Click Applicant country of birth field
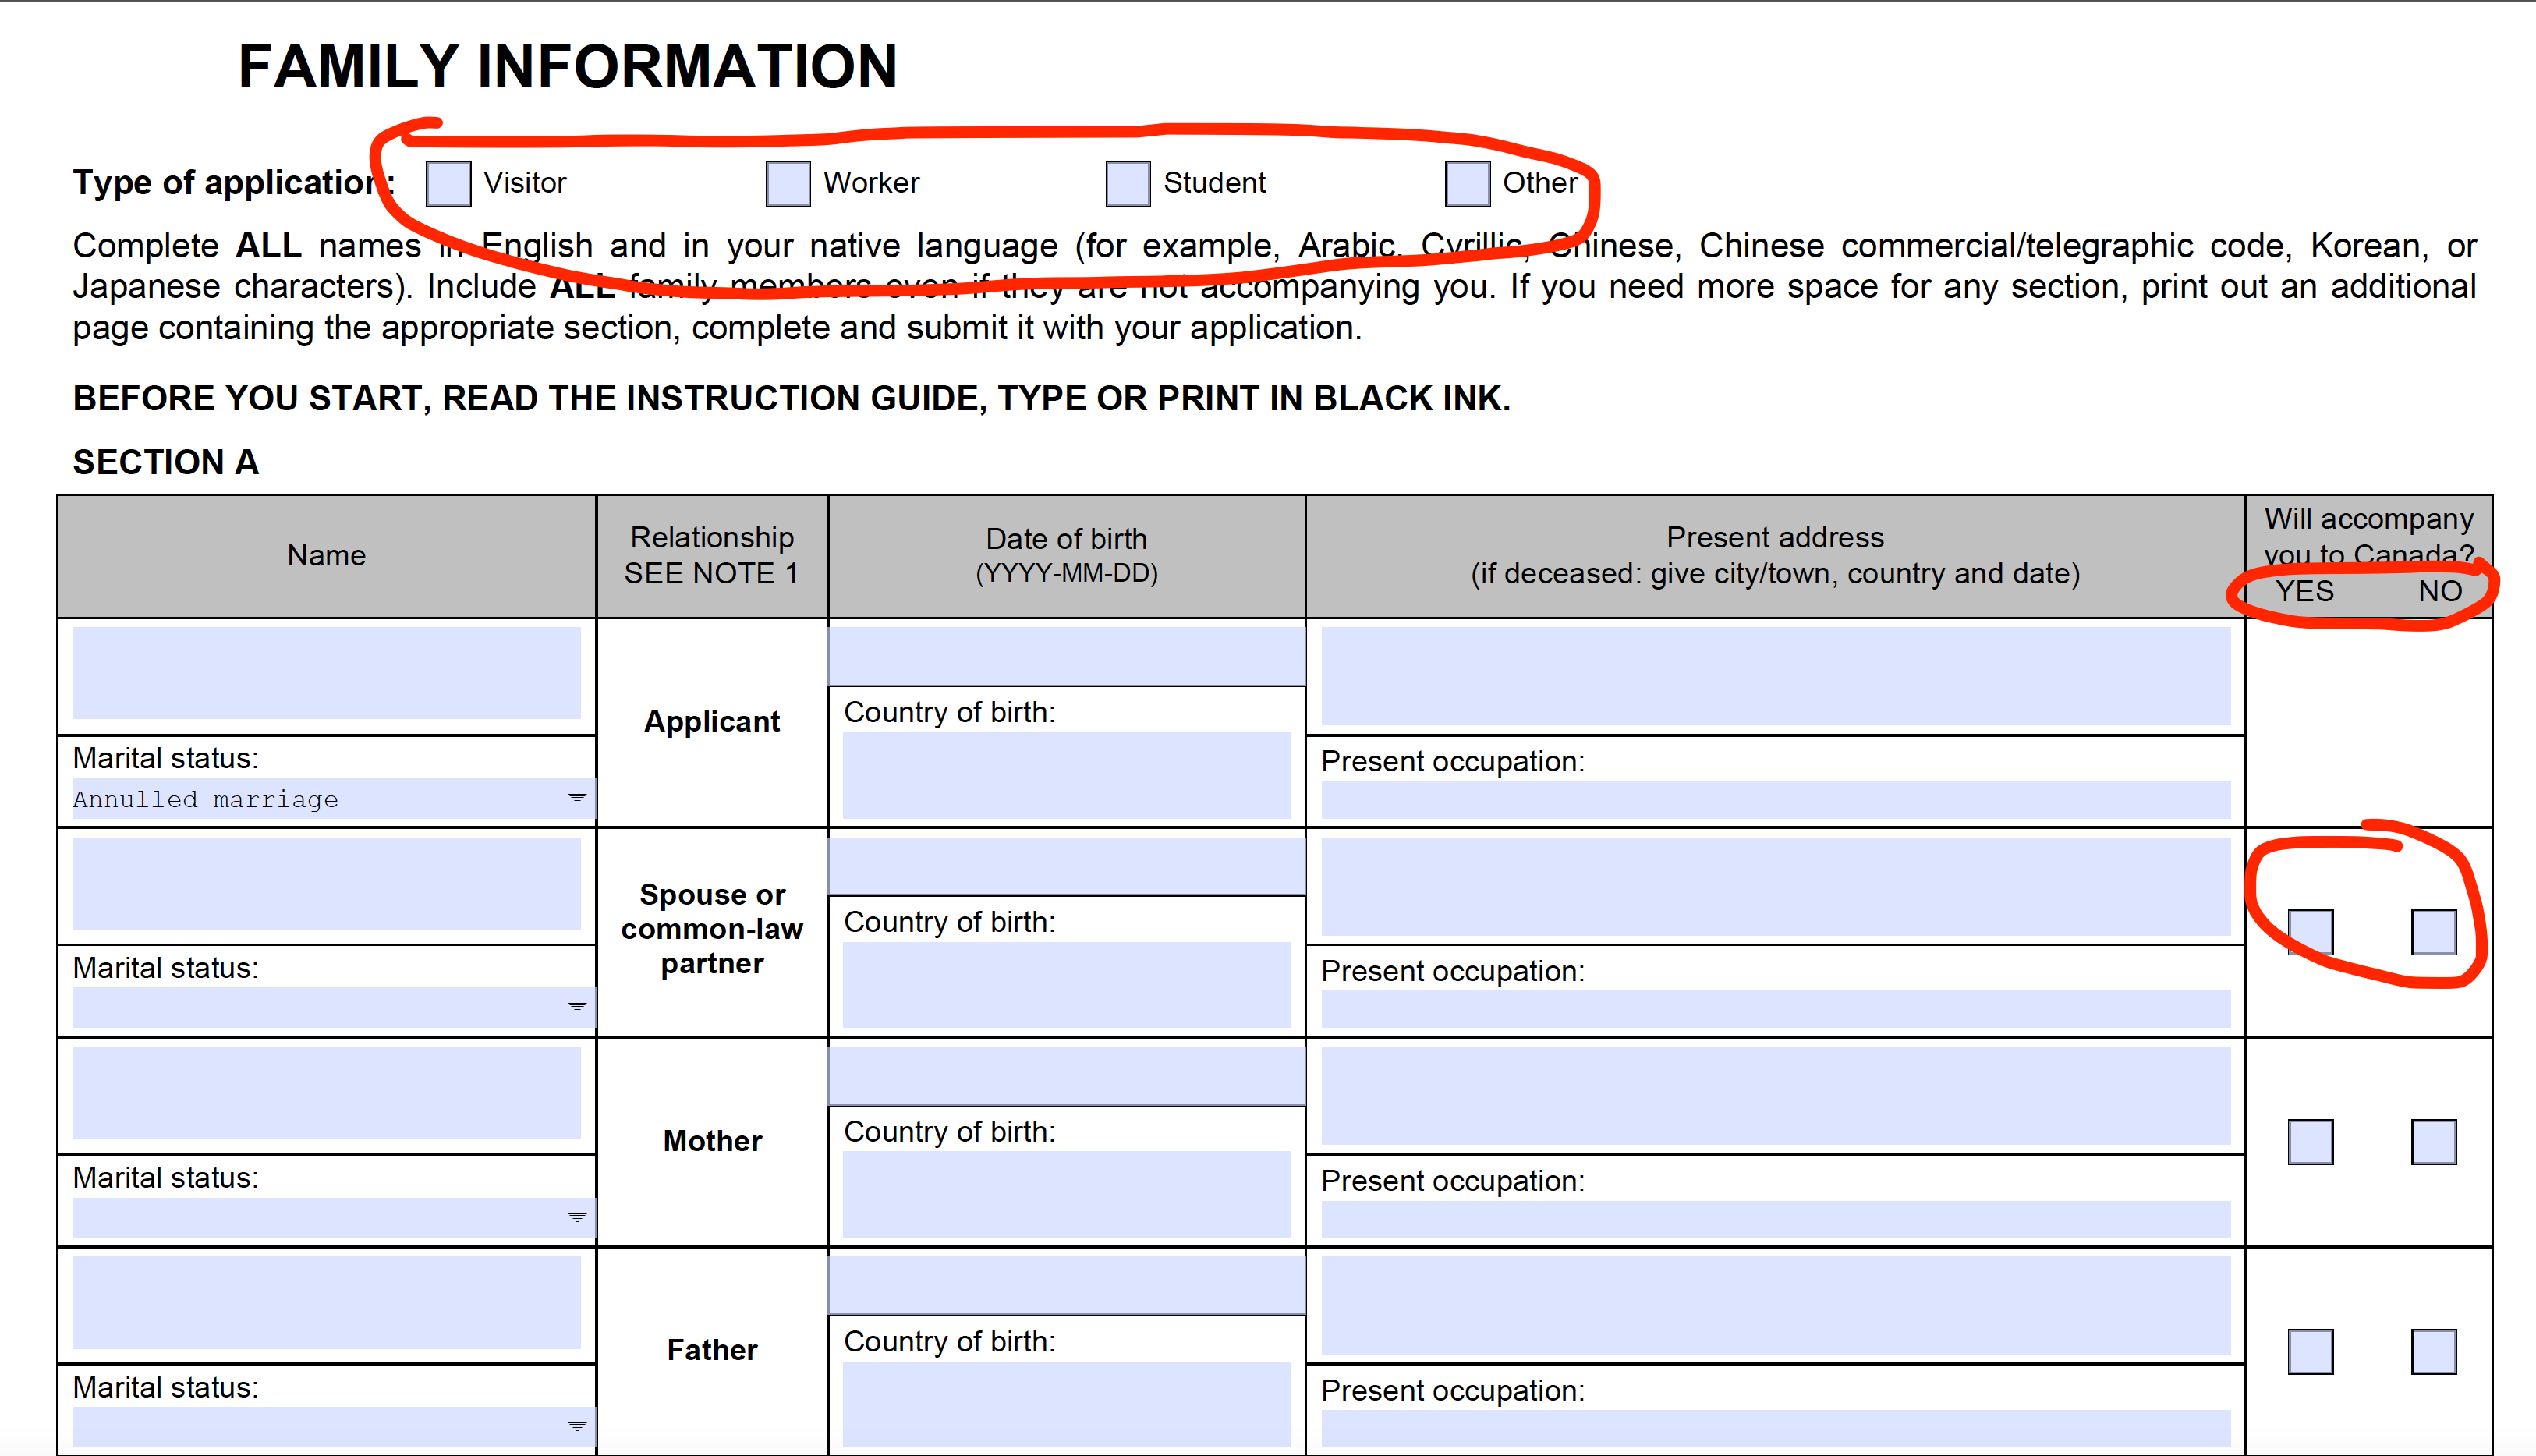 point(1066,775)
